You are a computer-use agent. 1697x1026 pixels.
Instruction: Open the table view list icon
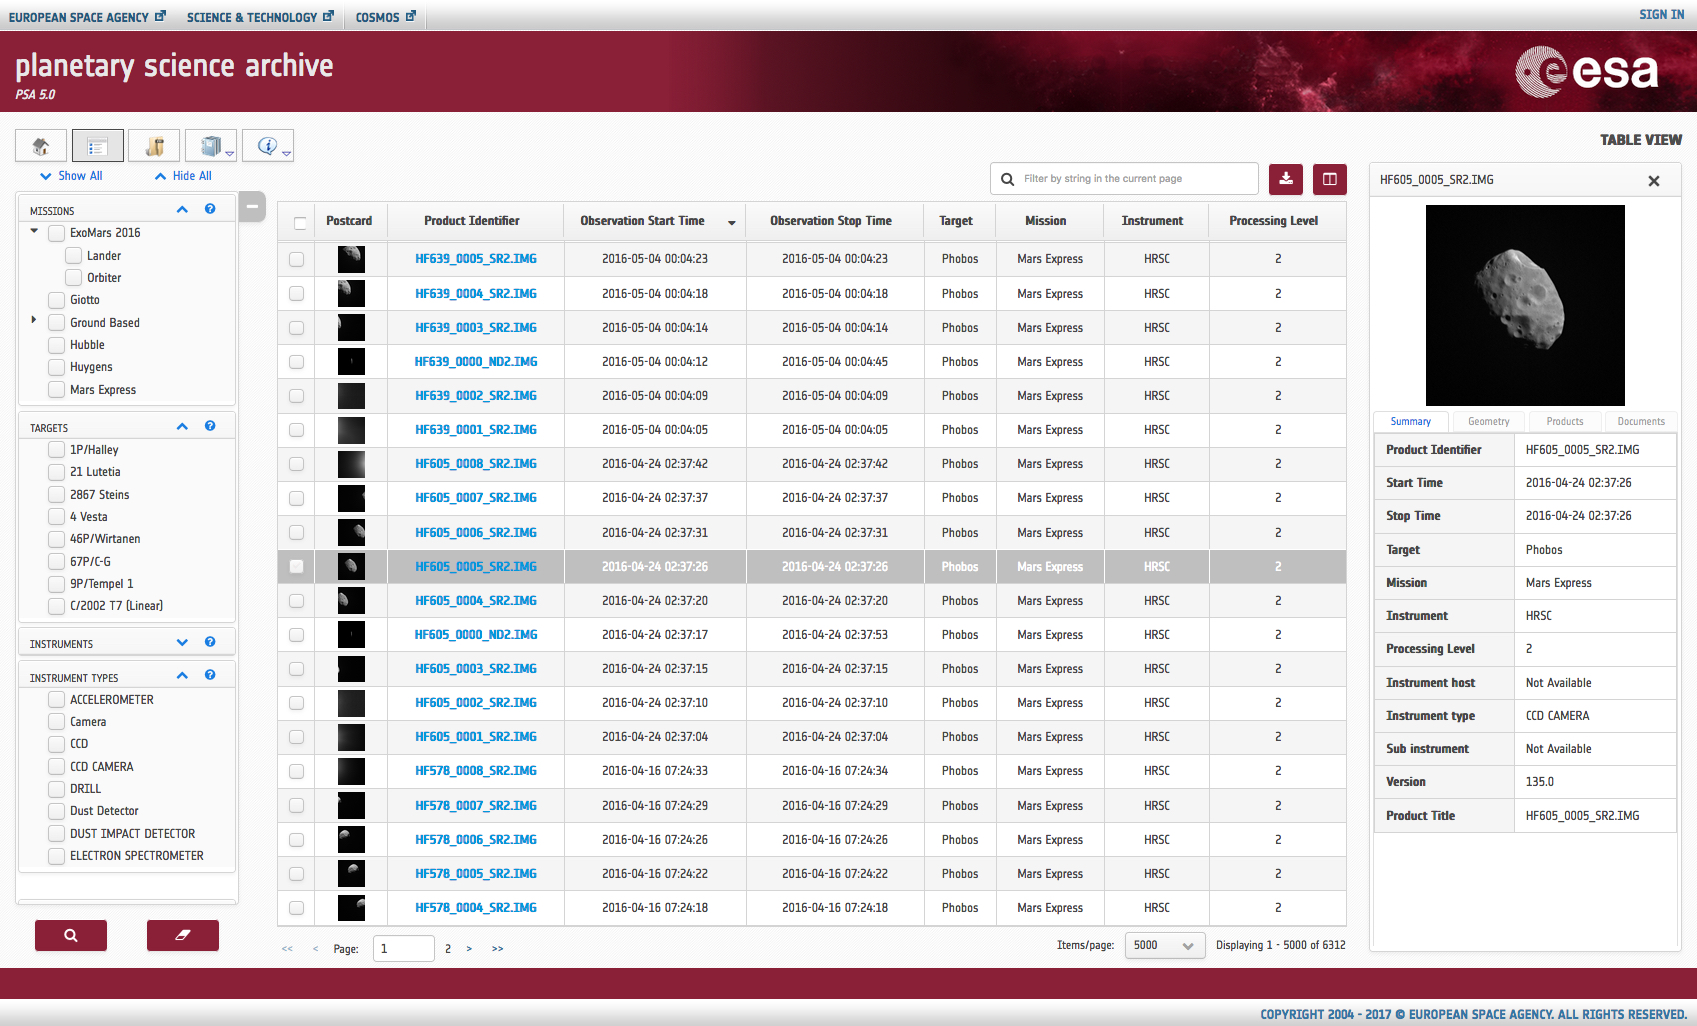97,146
